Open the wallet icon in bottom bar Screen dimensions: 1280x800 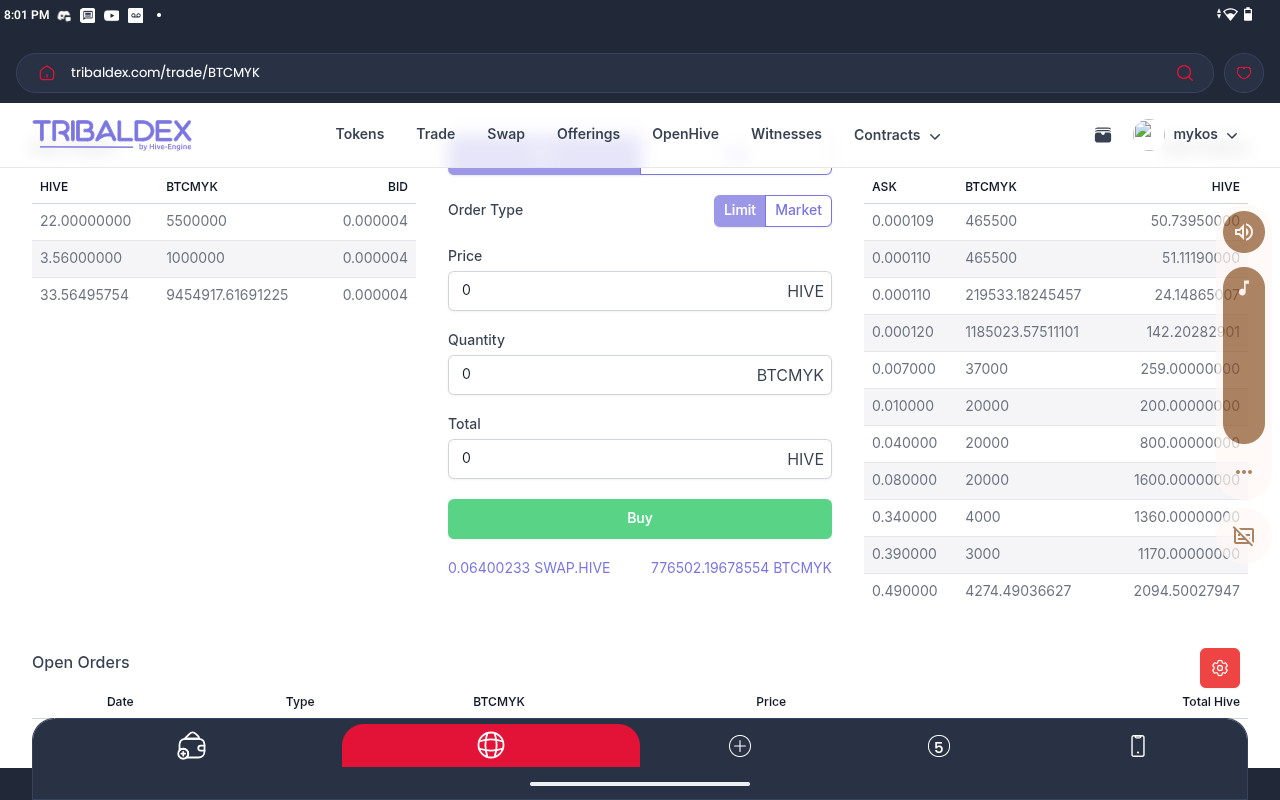pos(191,746)
